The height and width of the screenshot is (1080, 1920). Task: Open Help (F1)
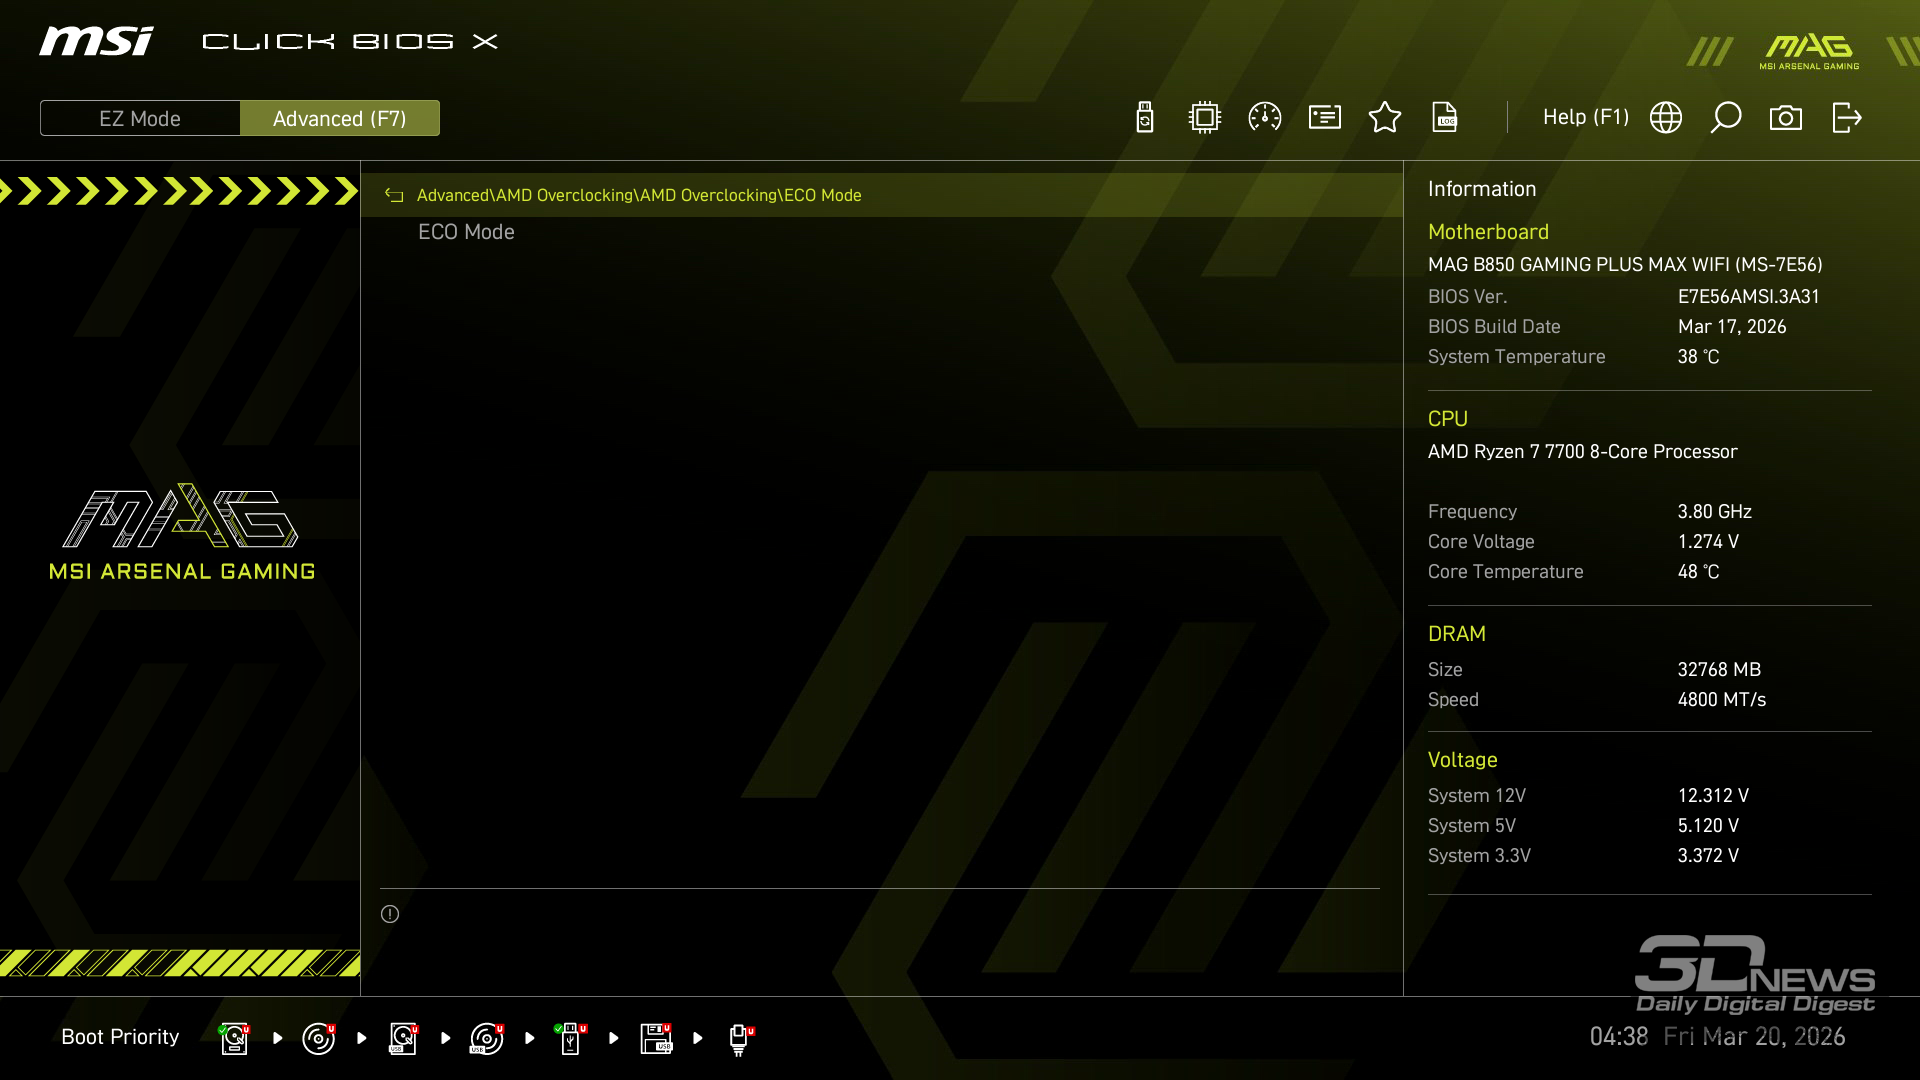tap(1585, 118)
